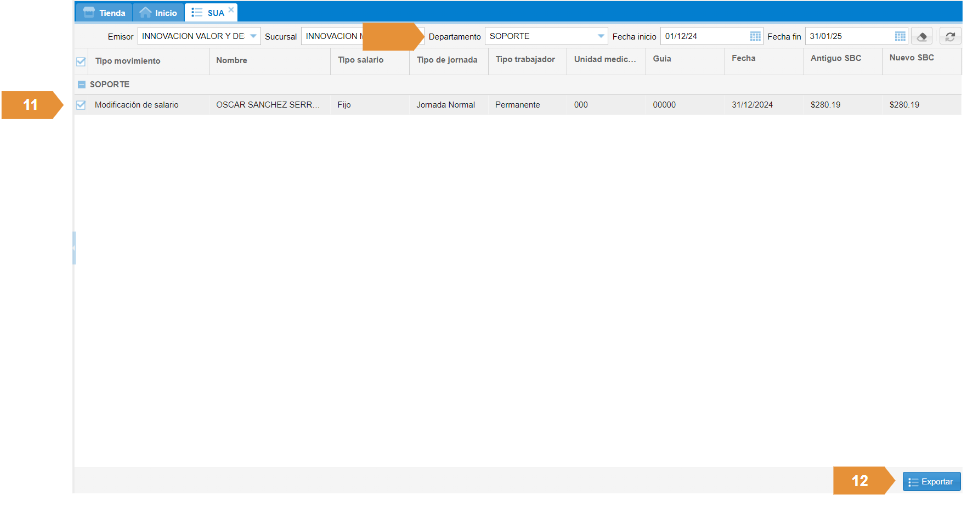The height and width of the screenshot is (505, 963).
Task: Click the Fecha fin date field
Action: coord(848,36)
